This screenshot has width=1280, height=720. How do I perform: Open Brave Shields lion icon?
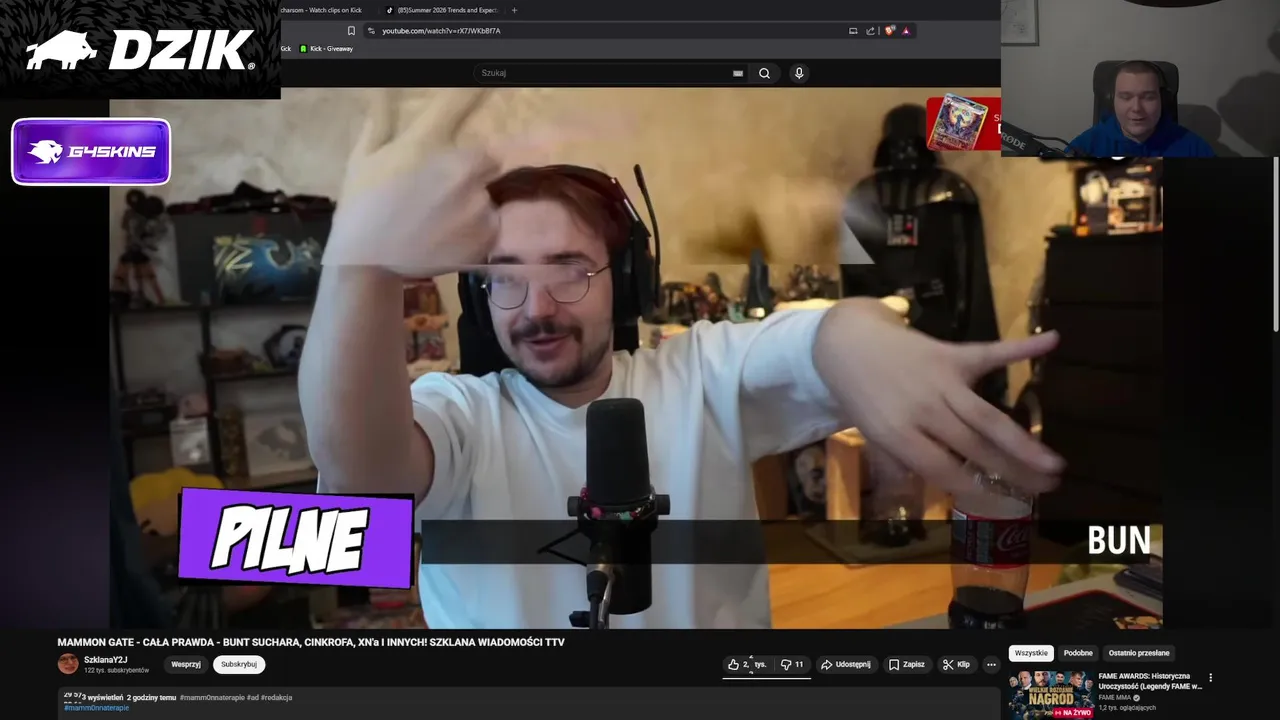point(889,31)
